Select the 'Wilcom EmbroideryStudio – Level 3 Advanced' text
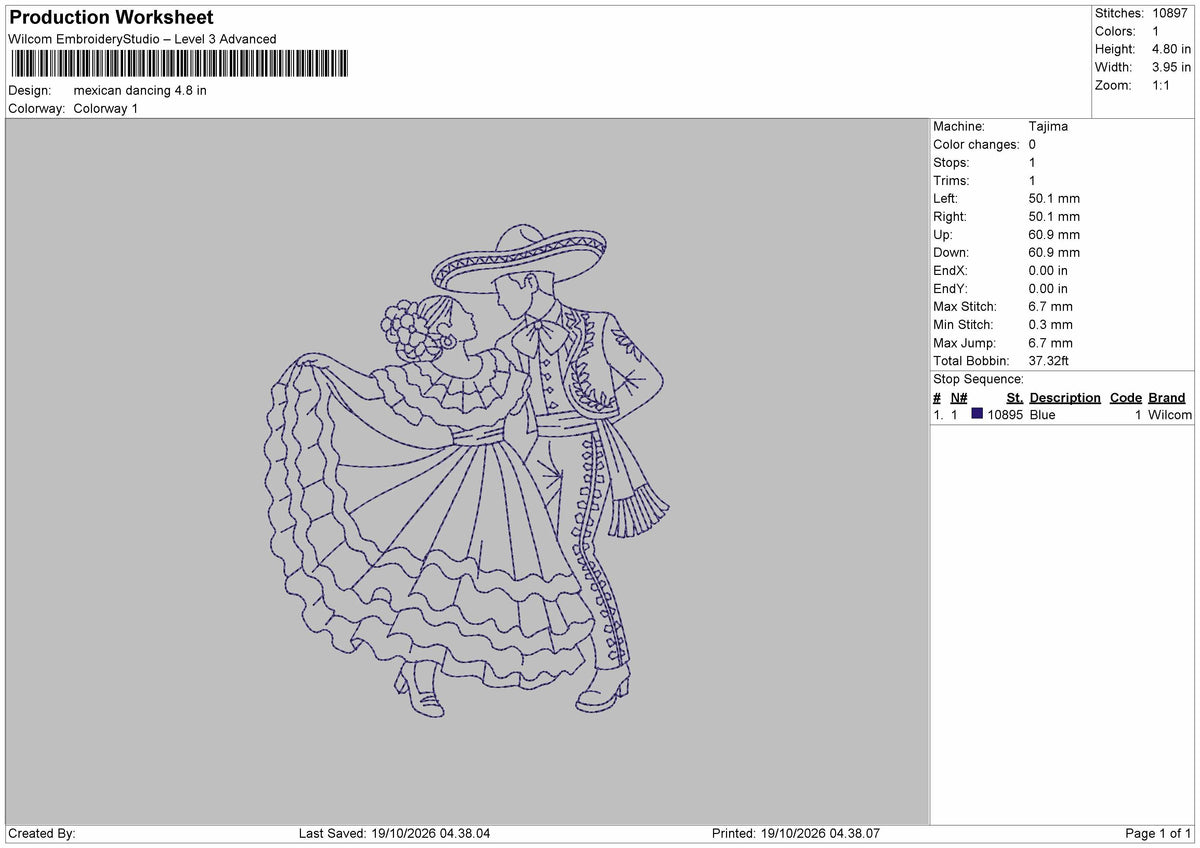This screenshot has width=1200, height=848. [x=142, y=39]
